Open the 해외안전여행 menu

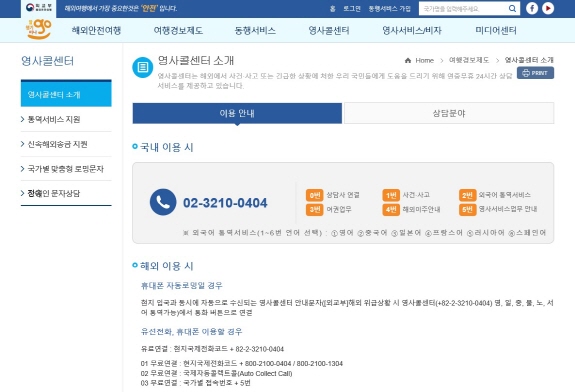click(x=96, y=30)
